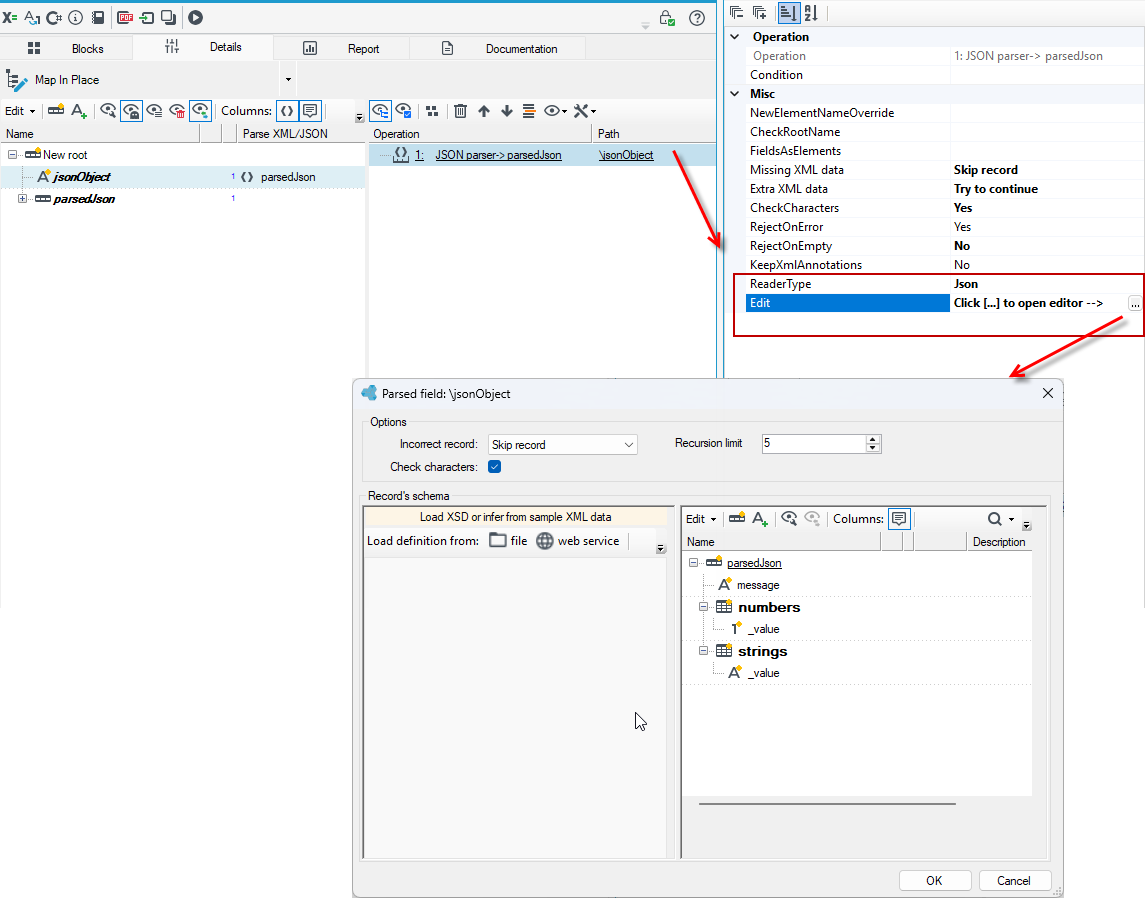Toggle categorized view in the properties grid
Image resolution: width=1145 pixels, height=906 pixels.
[x=788, y=12]
